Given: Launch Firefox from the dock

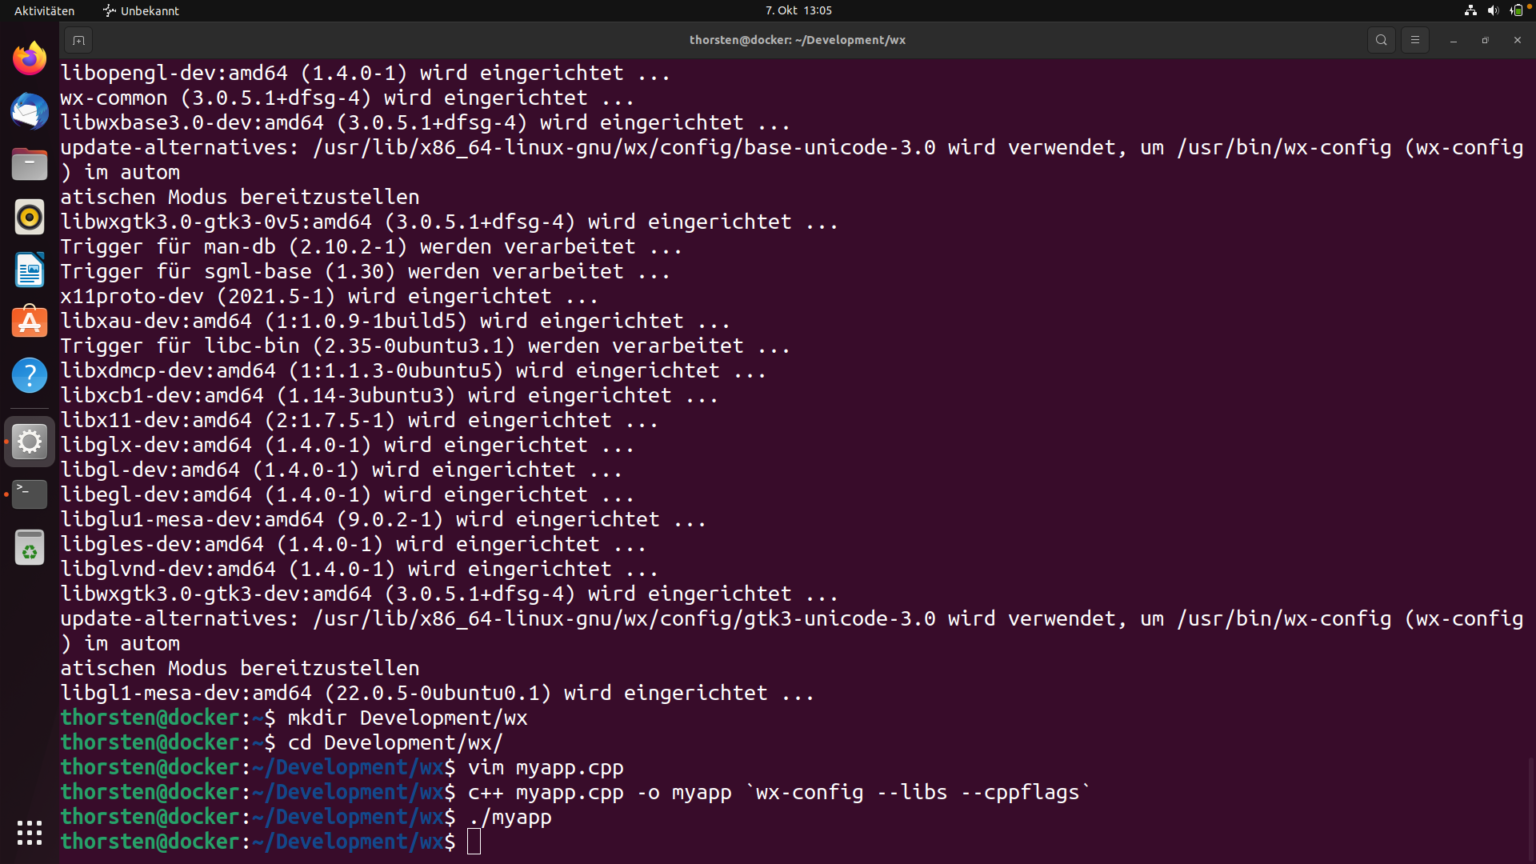Looking at the screenshot, I should pos(29,58).
